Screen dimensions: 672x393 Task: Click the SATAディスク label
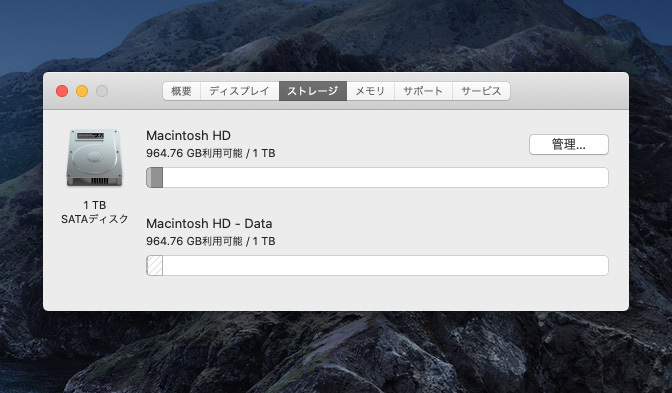[95, 219]
